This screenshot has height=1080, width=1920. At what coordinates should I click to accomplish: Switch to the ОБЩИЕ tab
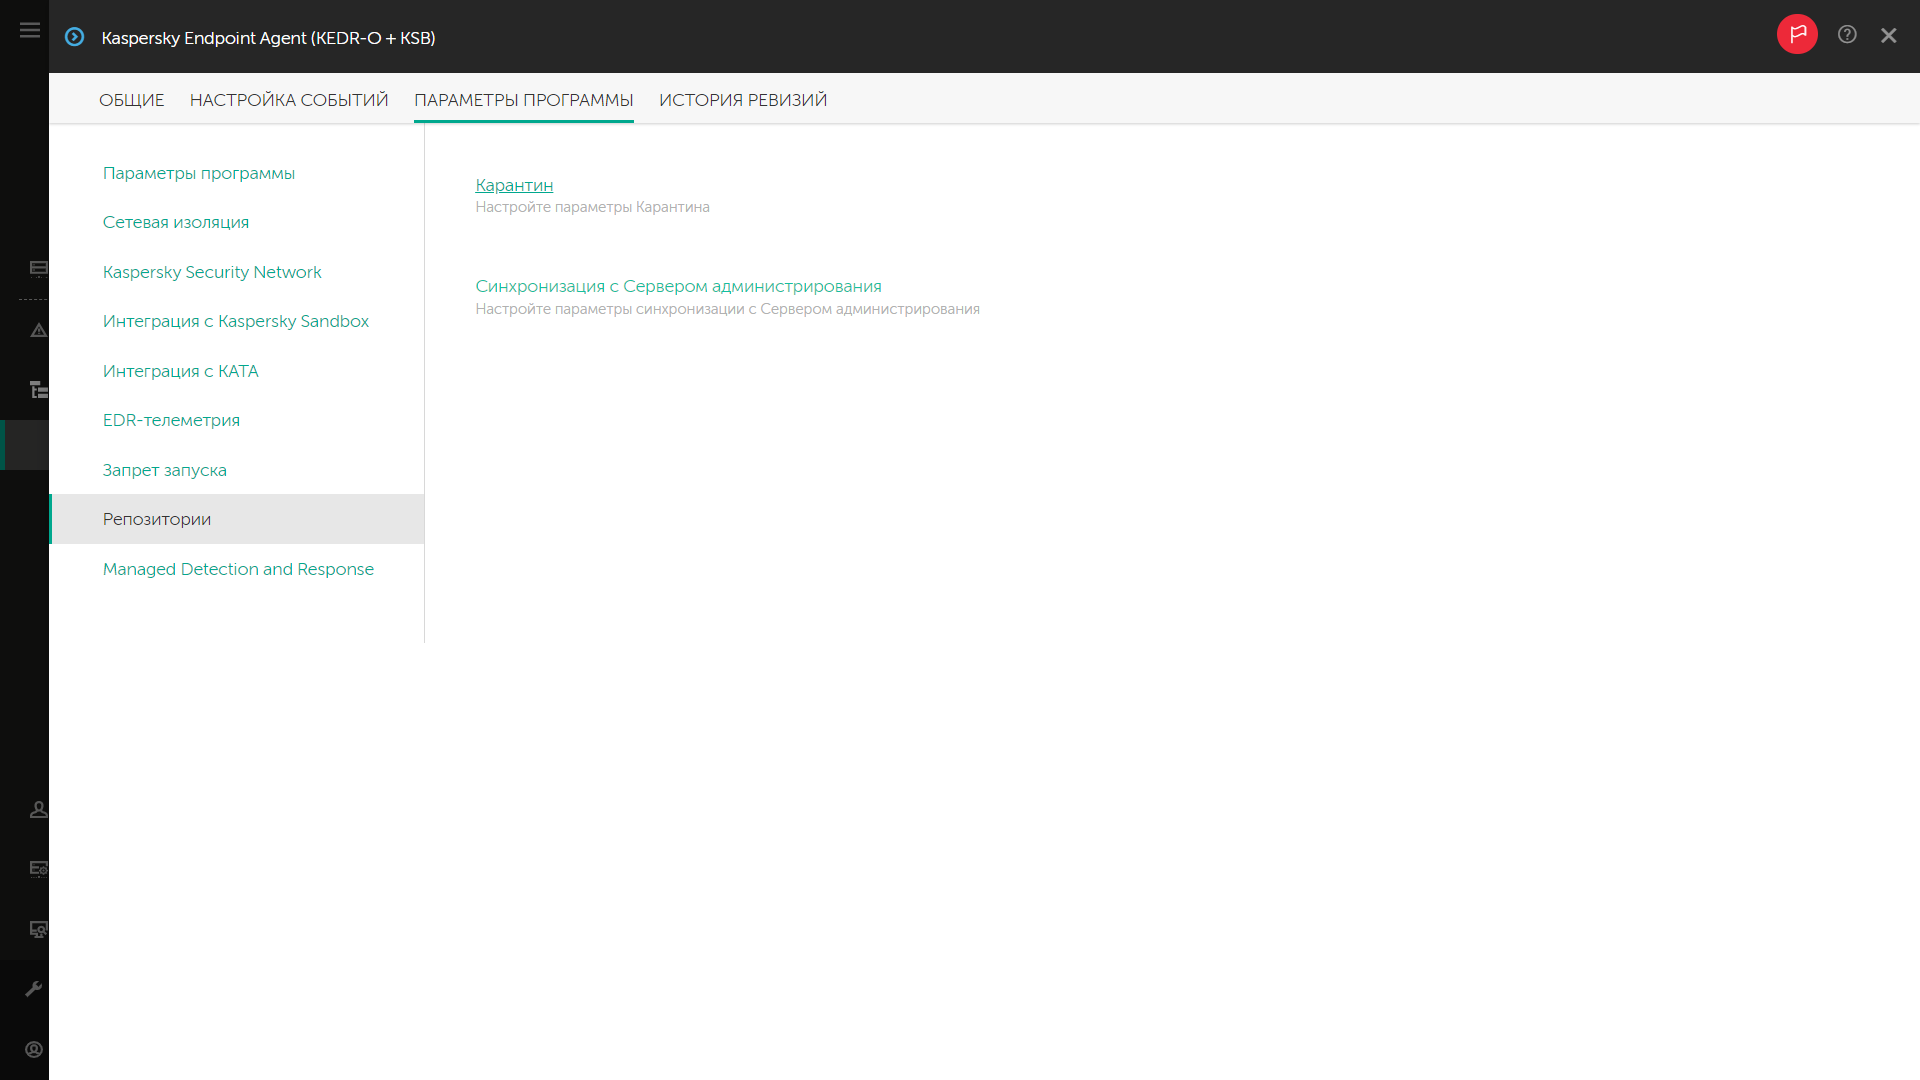(x=131, y=100)
